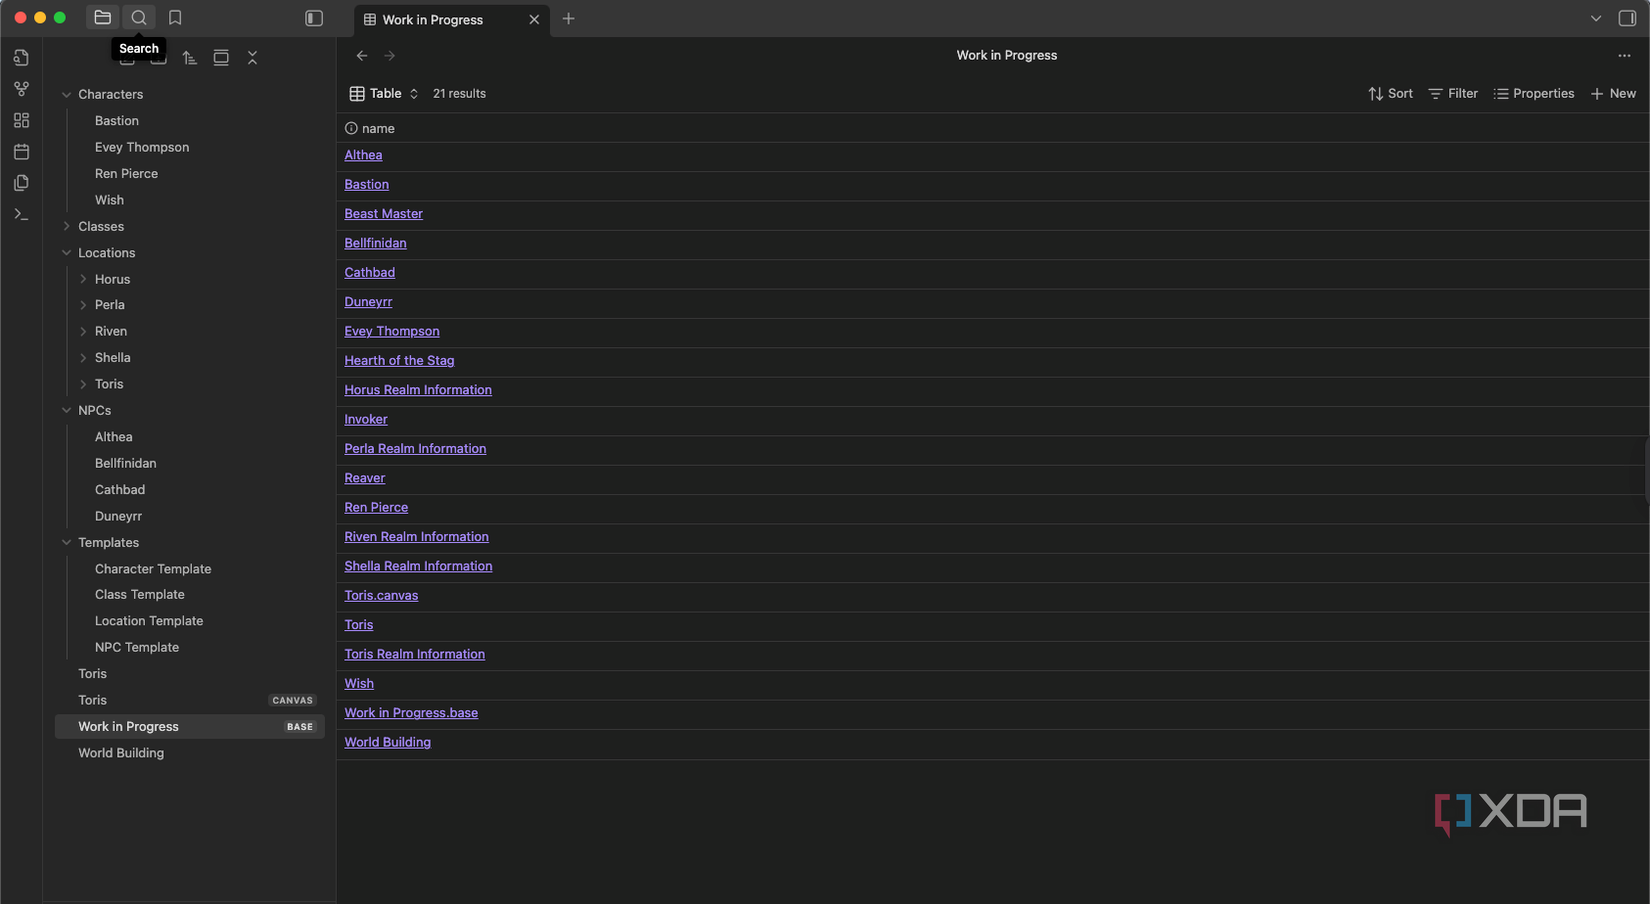Open Cathbad note in sidebar

pyautogui.click(x=120, y=490)
